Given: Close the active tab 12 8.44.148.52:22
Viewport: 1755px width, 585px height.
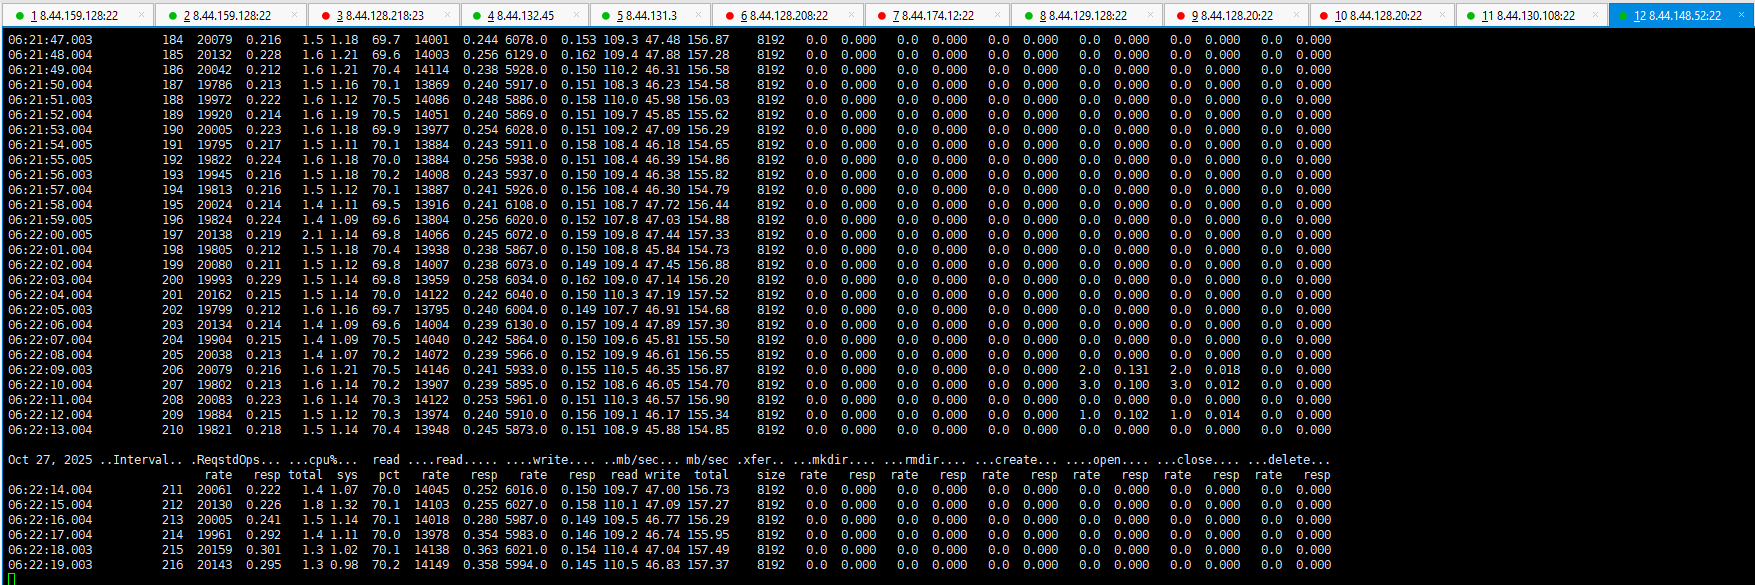Looking at the screenshot, I should click(1741, 15).
